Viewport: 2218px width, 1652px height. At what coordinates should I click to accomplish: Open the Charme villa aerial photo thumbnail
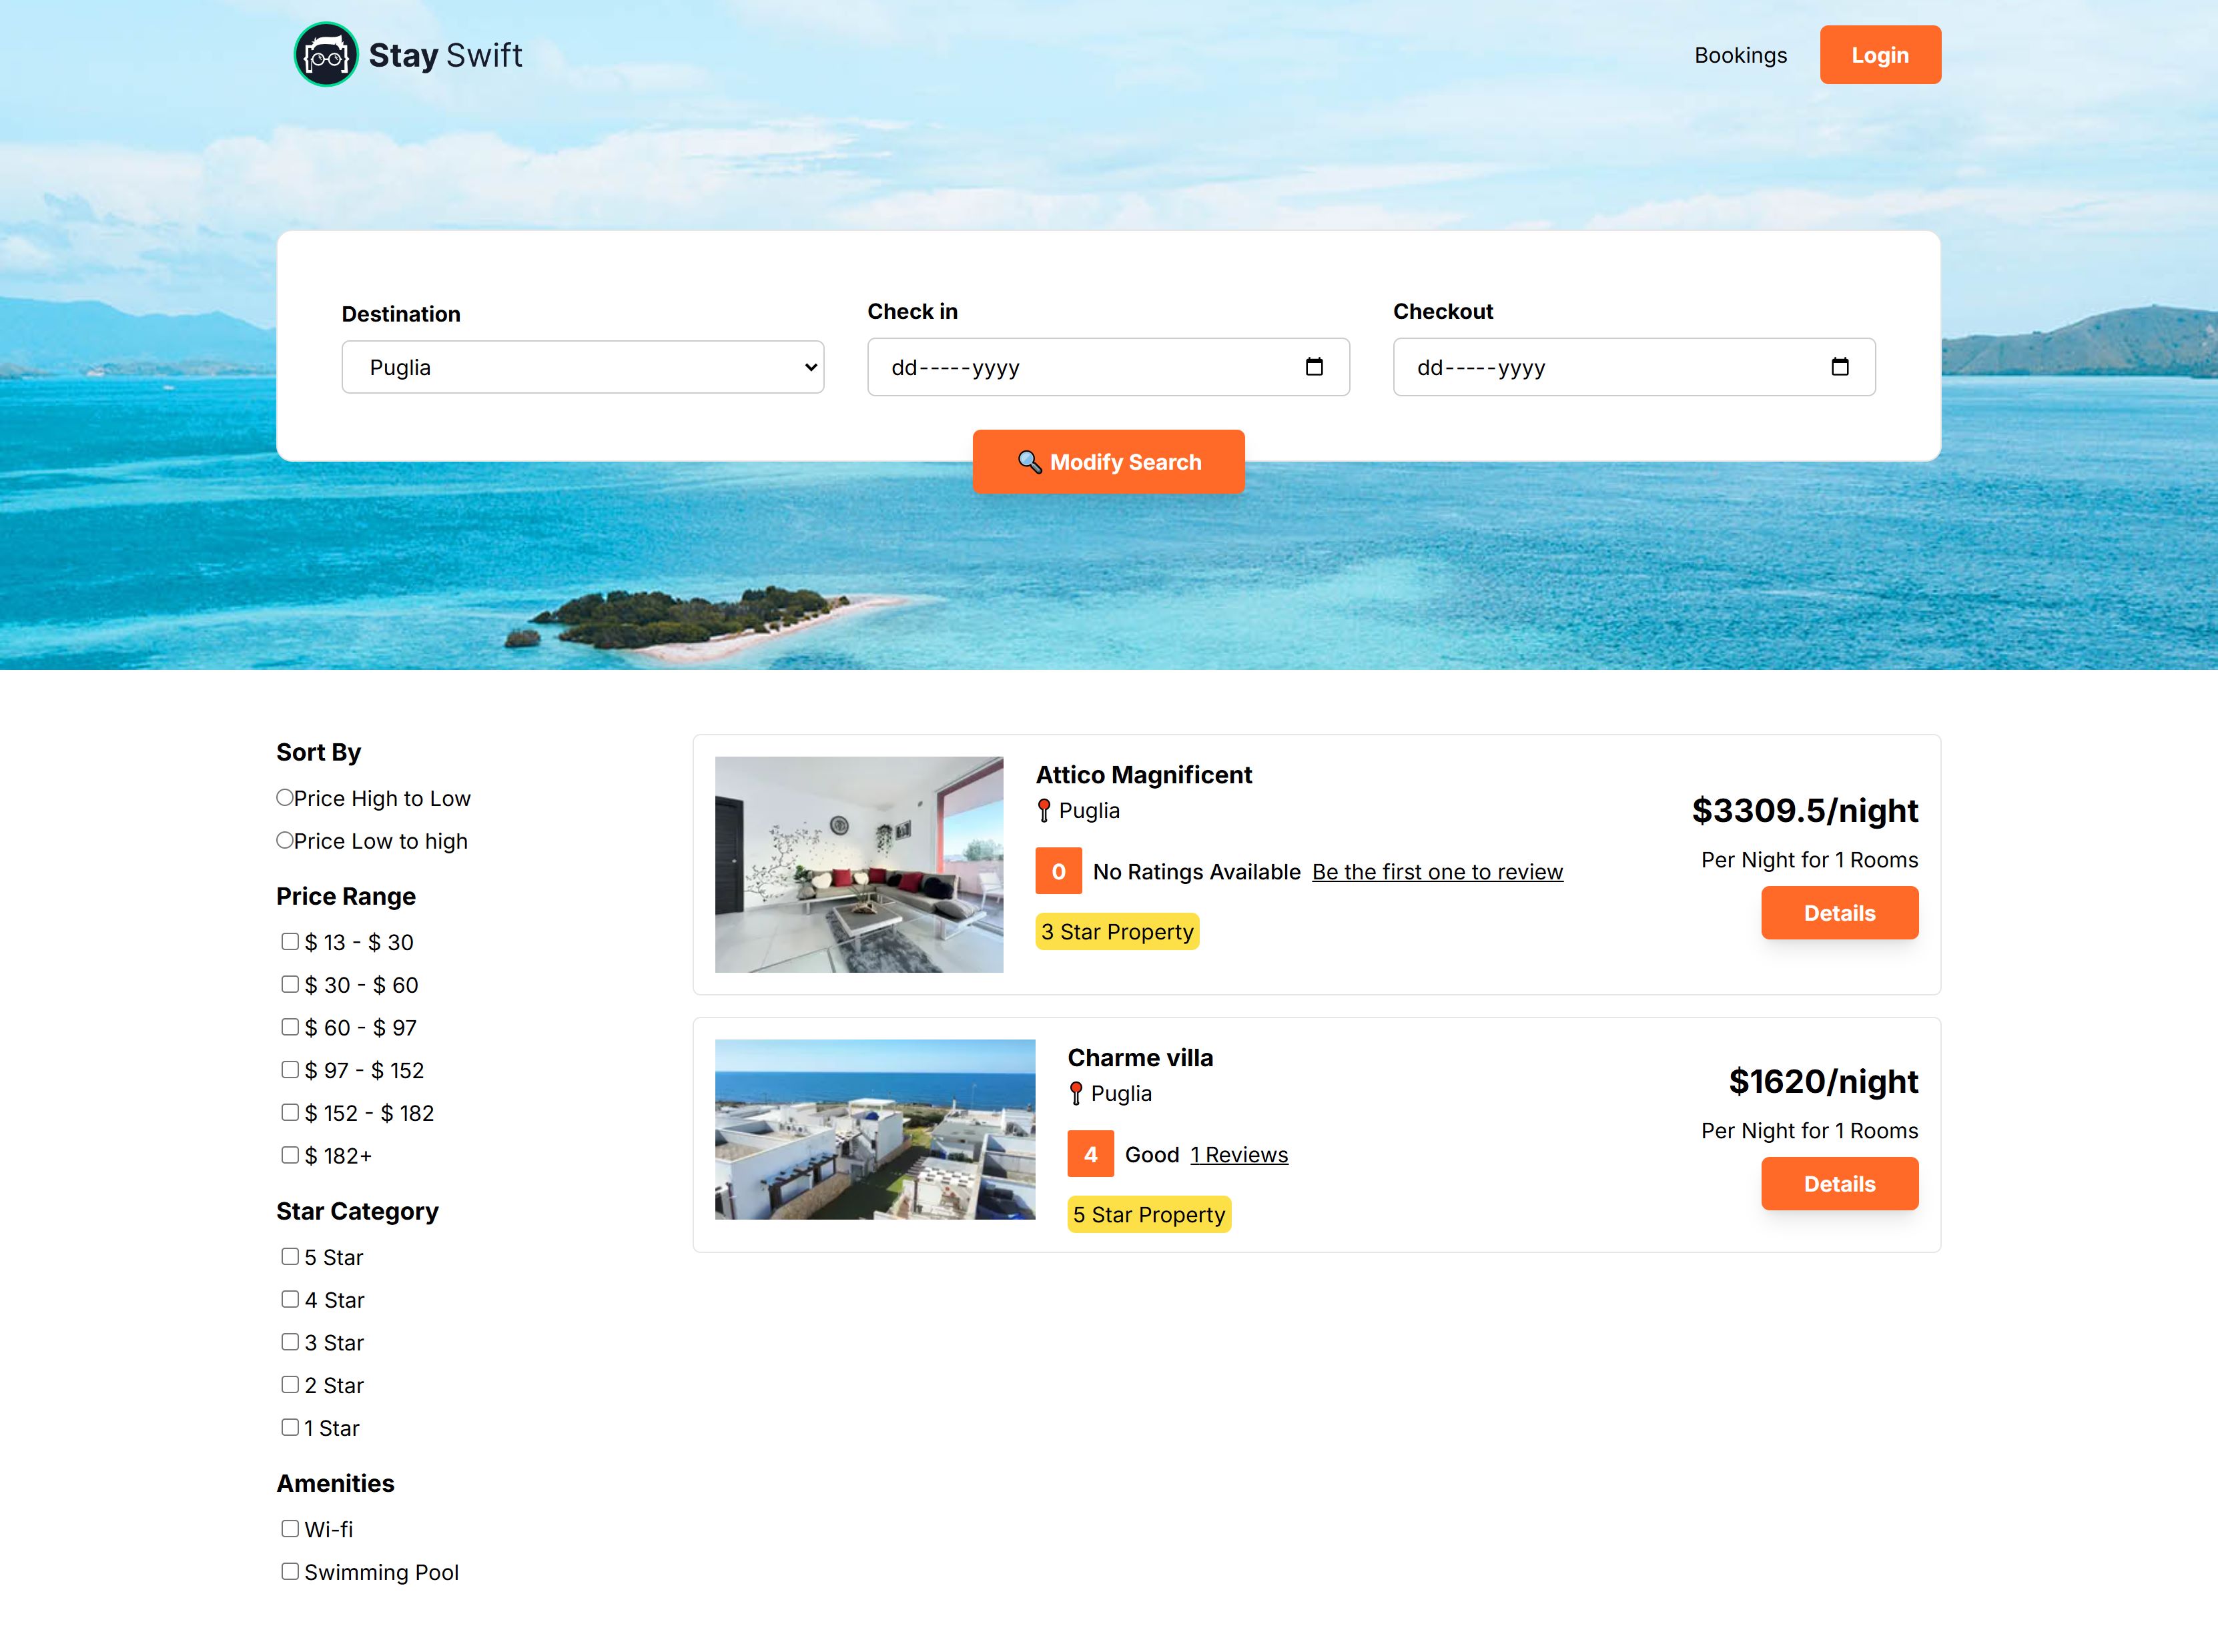874,1129
